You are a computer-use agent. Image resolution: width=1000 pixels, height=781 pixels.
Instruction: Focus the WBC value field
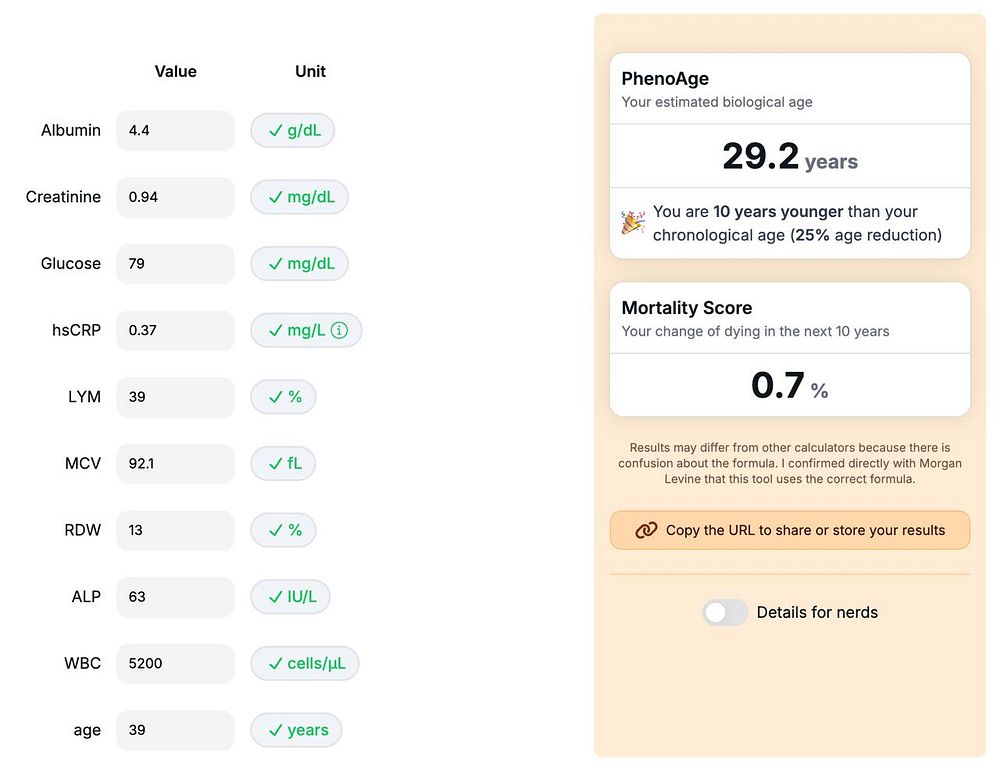click(x=175, y=663)
